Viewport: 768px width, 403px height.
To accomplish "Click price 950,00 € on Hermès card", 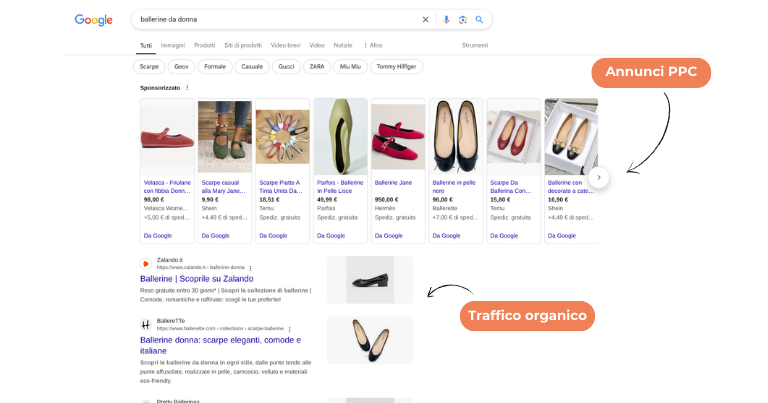I will pos(386,200).
